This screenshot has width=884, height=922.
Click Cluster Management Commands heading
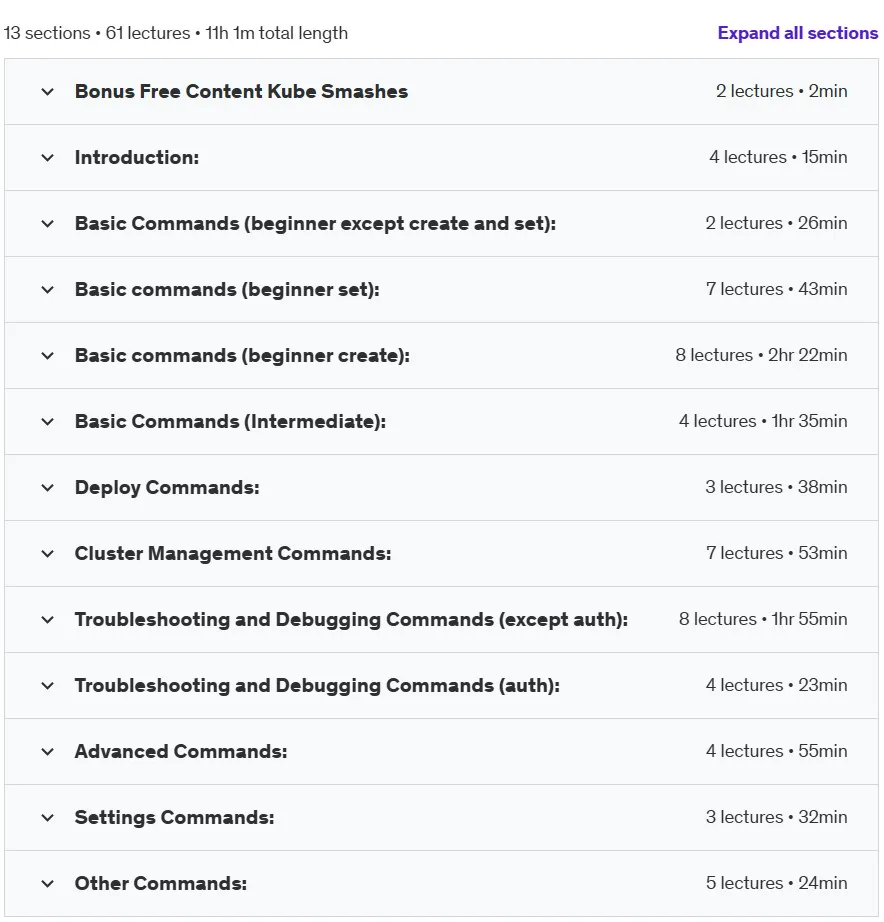(233, 553)
